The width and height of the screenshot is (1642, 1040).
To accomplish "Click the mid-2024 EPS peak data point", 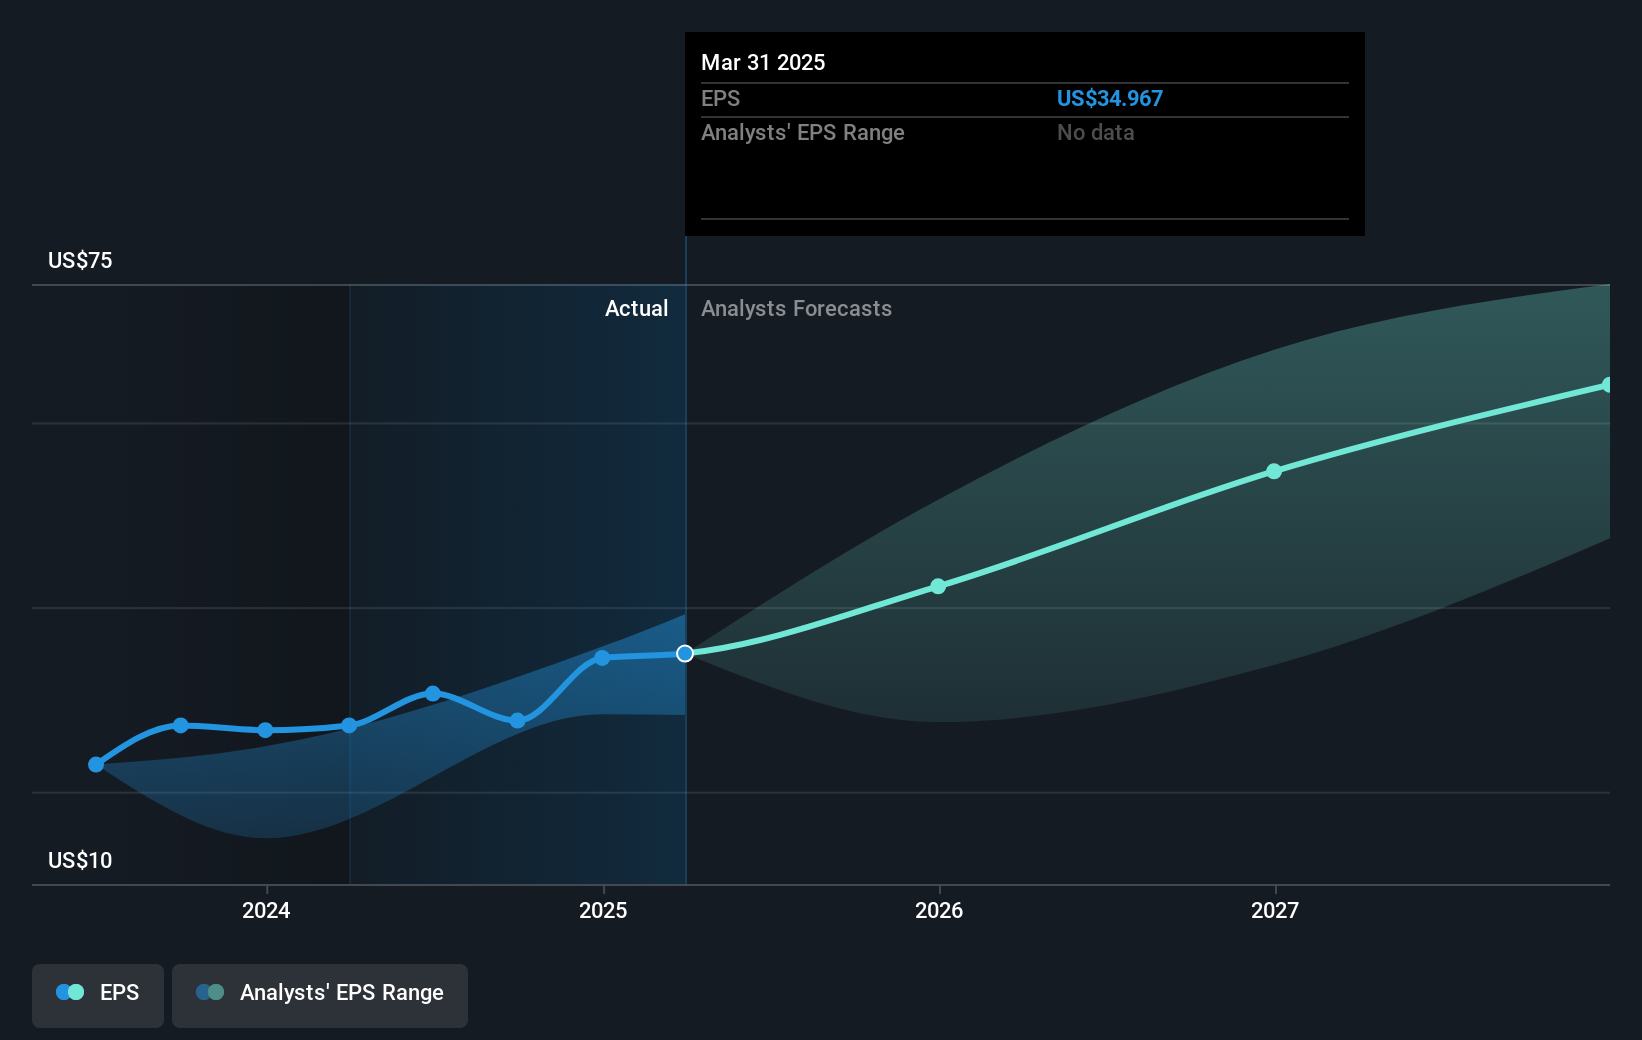I will tap(431, 692).
